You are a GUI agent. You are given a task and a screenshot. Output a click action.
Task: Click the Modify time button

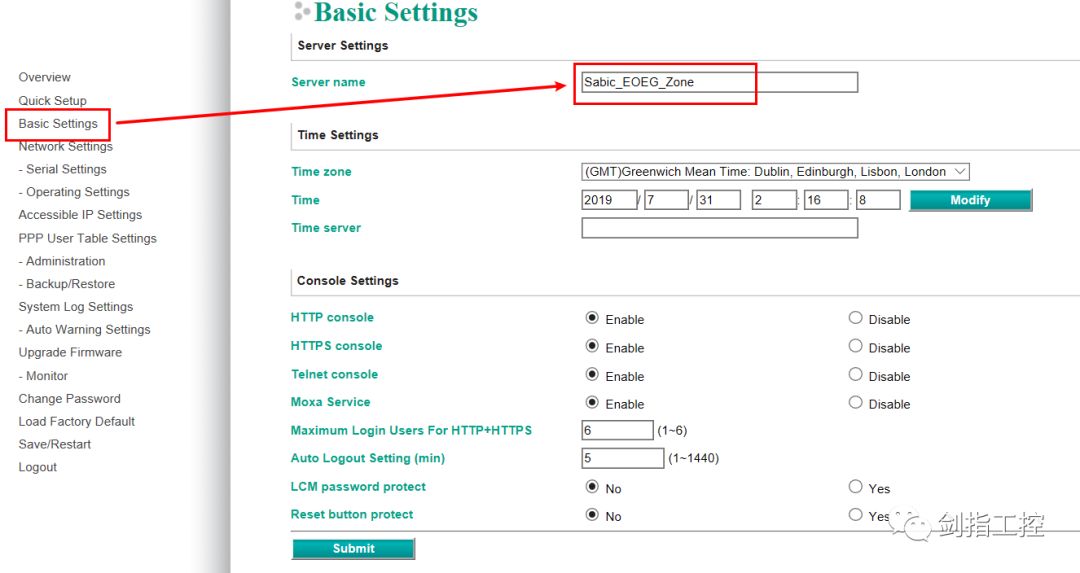pos(970,200)
